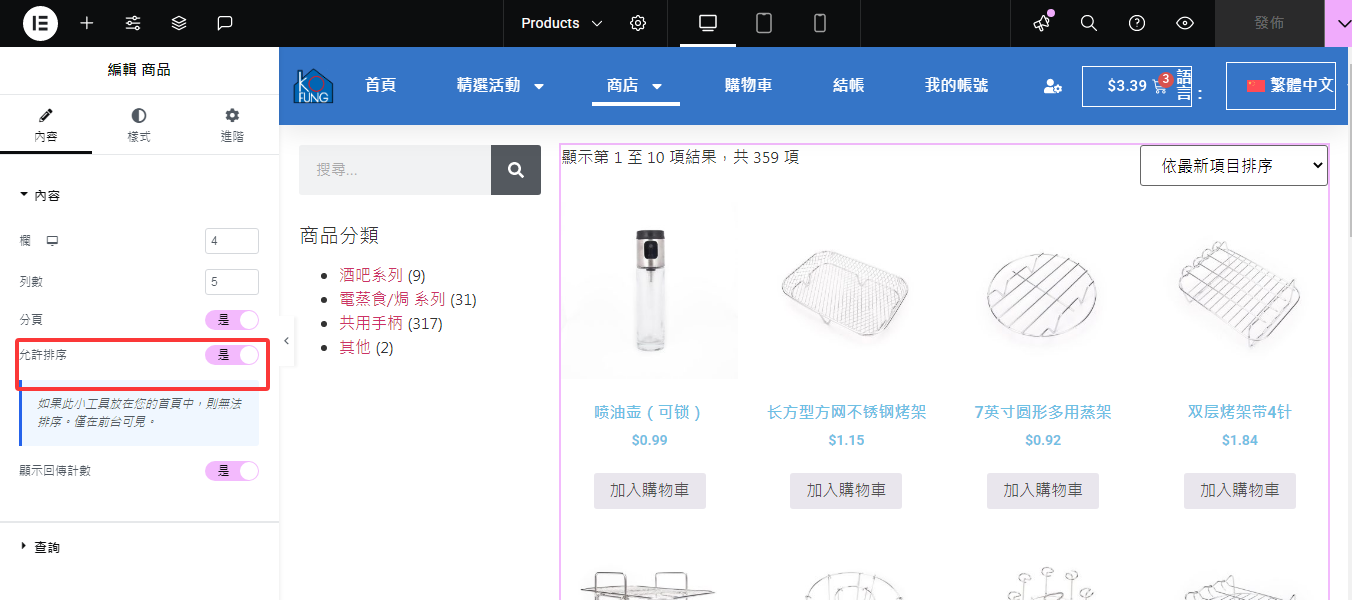Viewport: 1352px width, 600px height.
Task: Click the KFUNG site logo
Action: (313, 86)
